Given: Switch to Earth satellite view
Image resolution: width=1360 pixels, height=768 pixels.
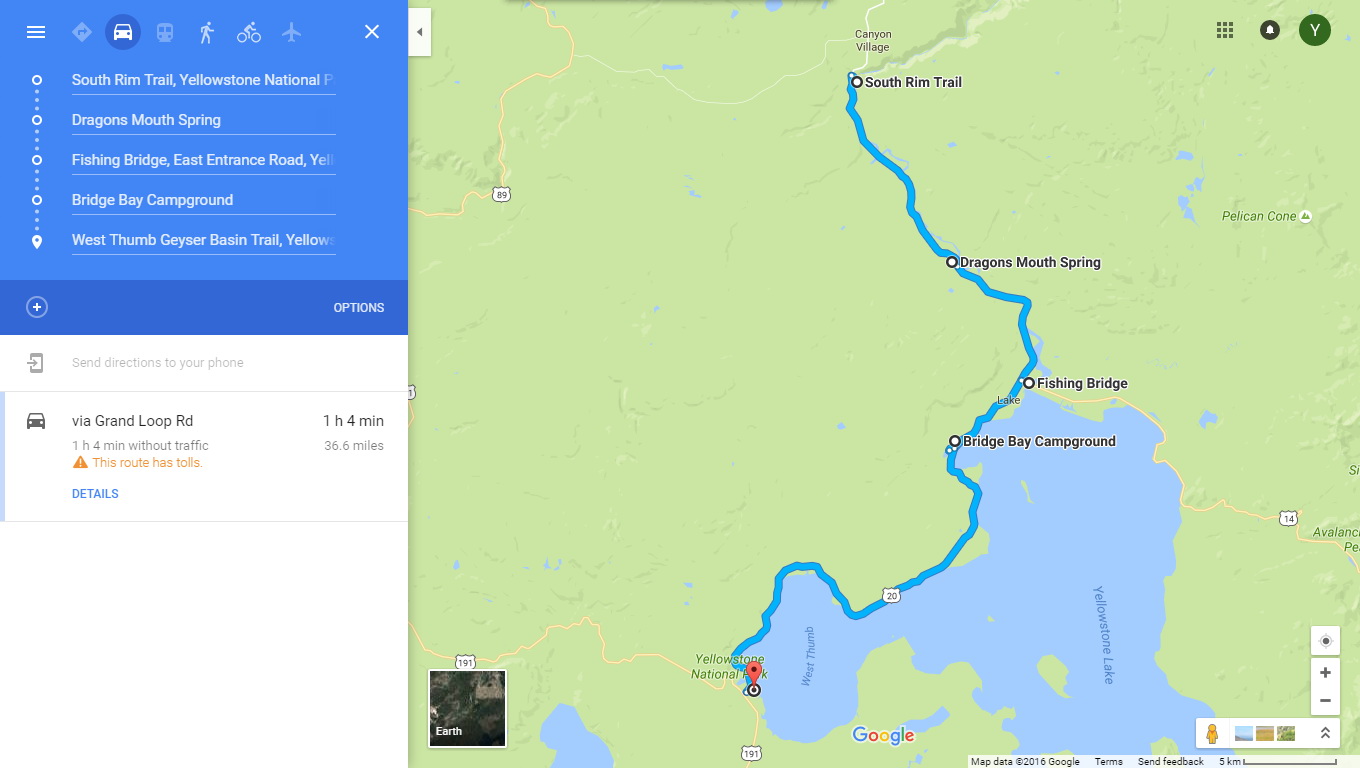Looking at the screenshot, I should [467, 708].
